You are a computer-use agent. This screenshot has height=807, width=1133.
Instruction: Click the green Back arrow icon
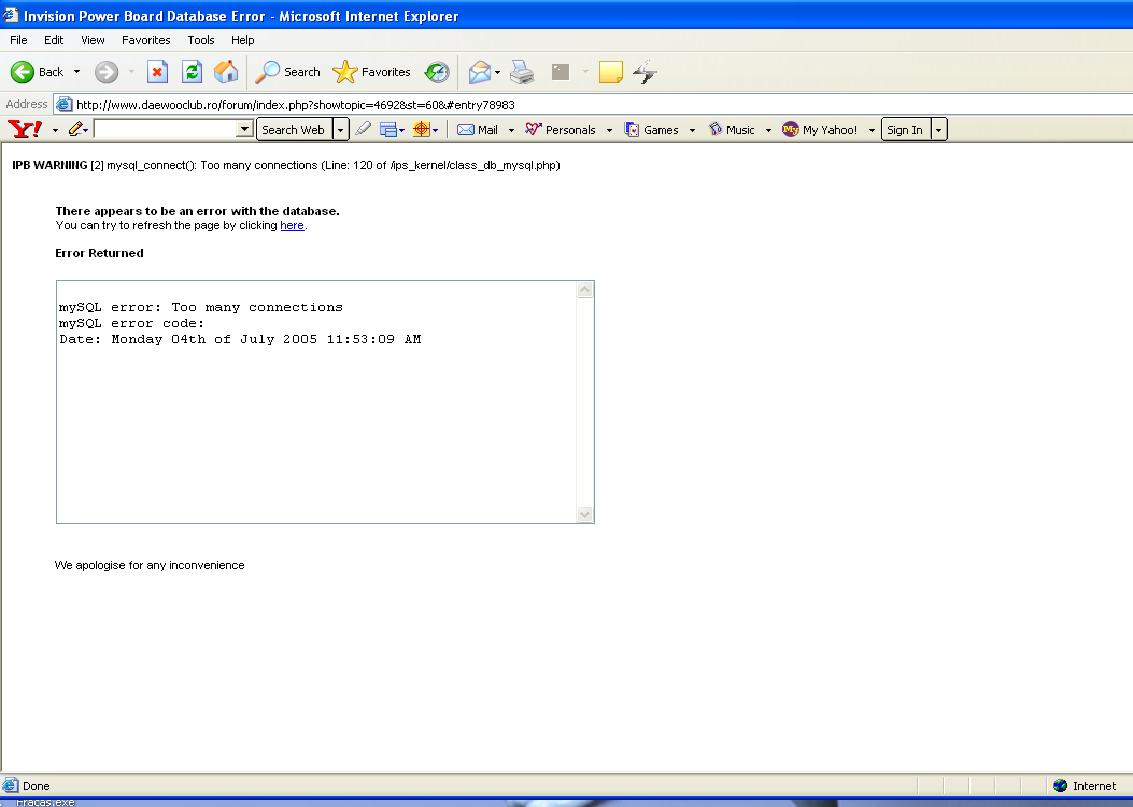tap(22, 72)
